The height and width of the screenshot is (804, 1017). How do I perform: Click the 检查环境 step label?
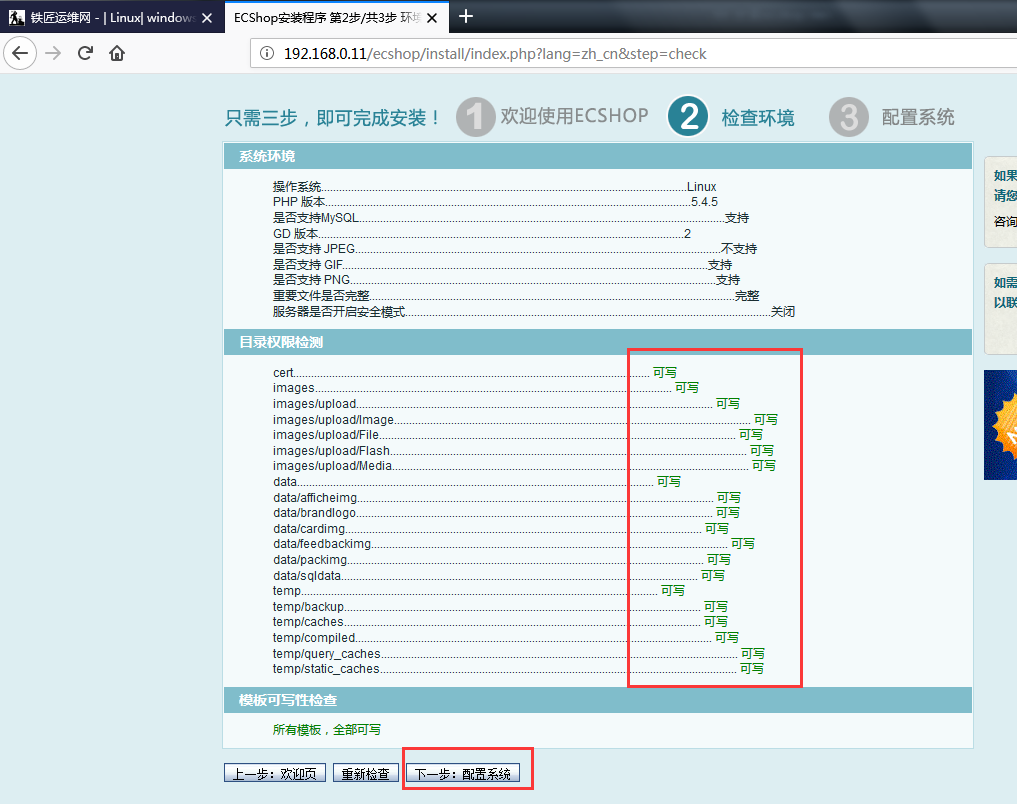click(758, 118)
